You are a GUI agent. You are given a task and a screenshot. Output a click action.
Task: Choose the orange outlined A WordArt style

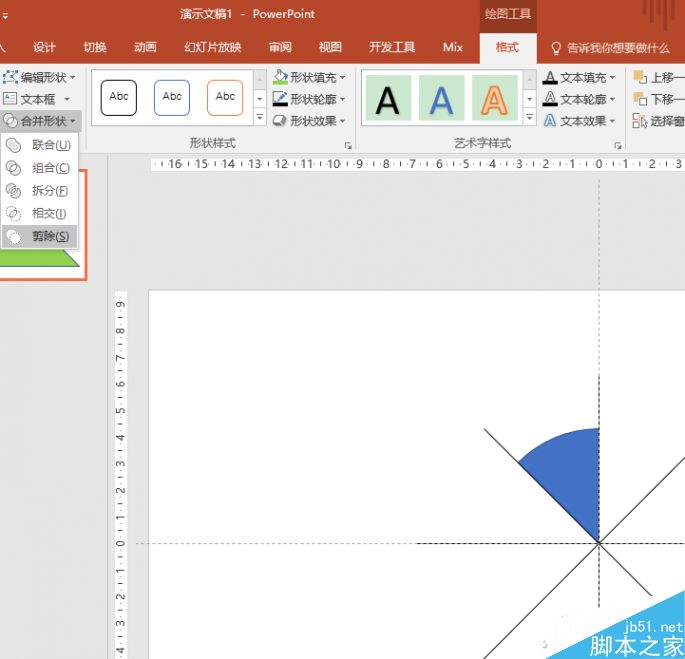pos(493,98)
